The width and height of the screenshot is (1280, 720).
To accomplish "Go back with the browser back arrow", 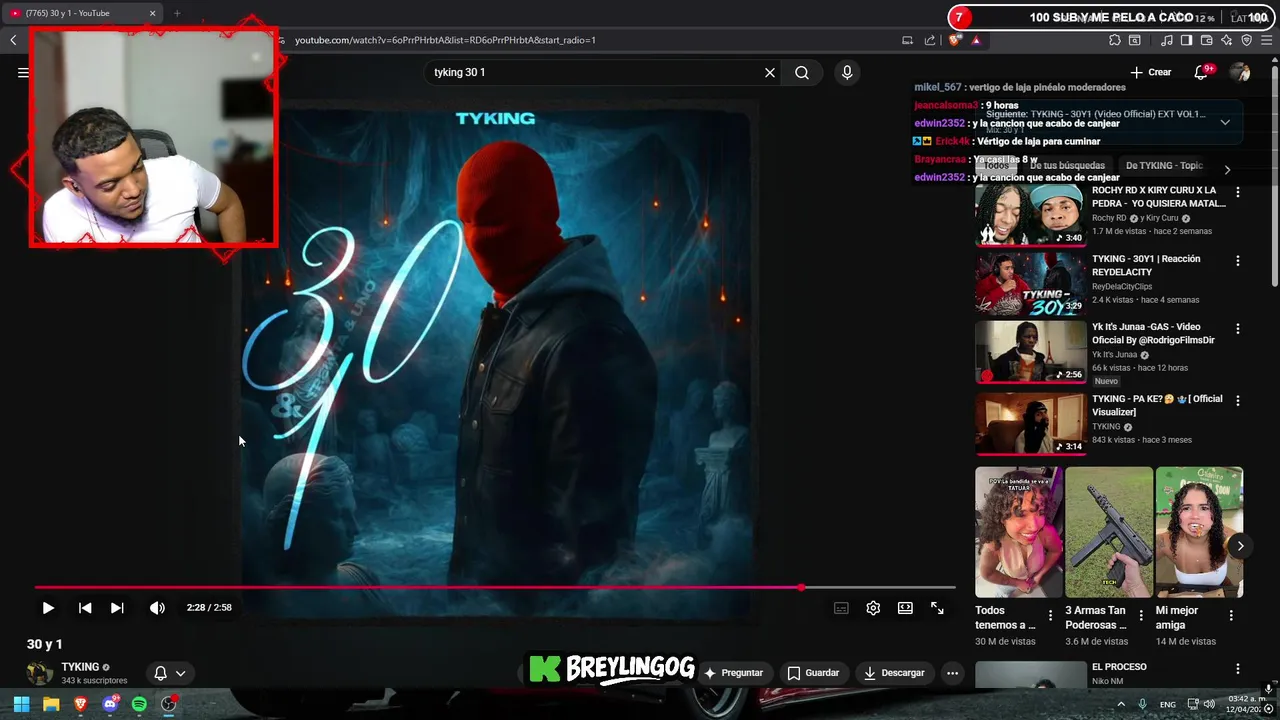I will coord(13,40).
